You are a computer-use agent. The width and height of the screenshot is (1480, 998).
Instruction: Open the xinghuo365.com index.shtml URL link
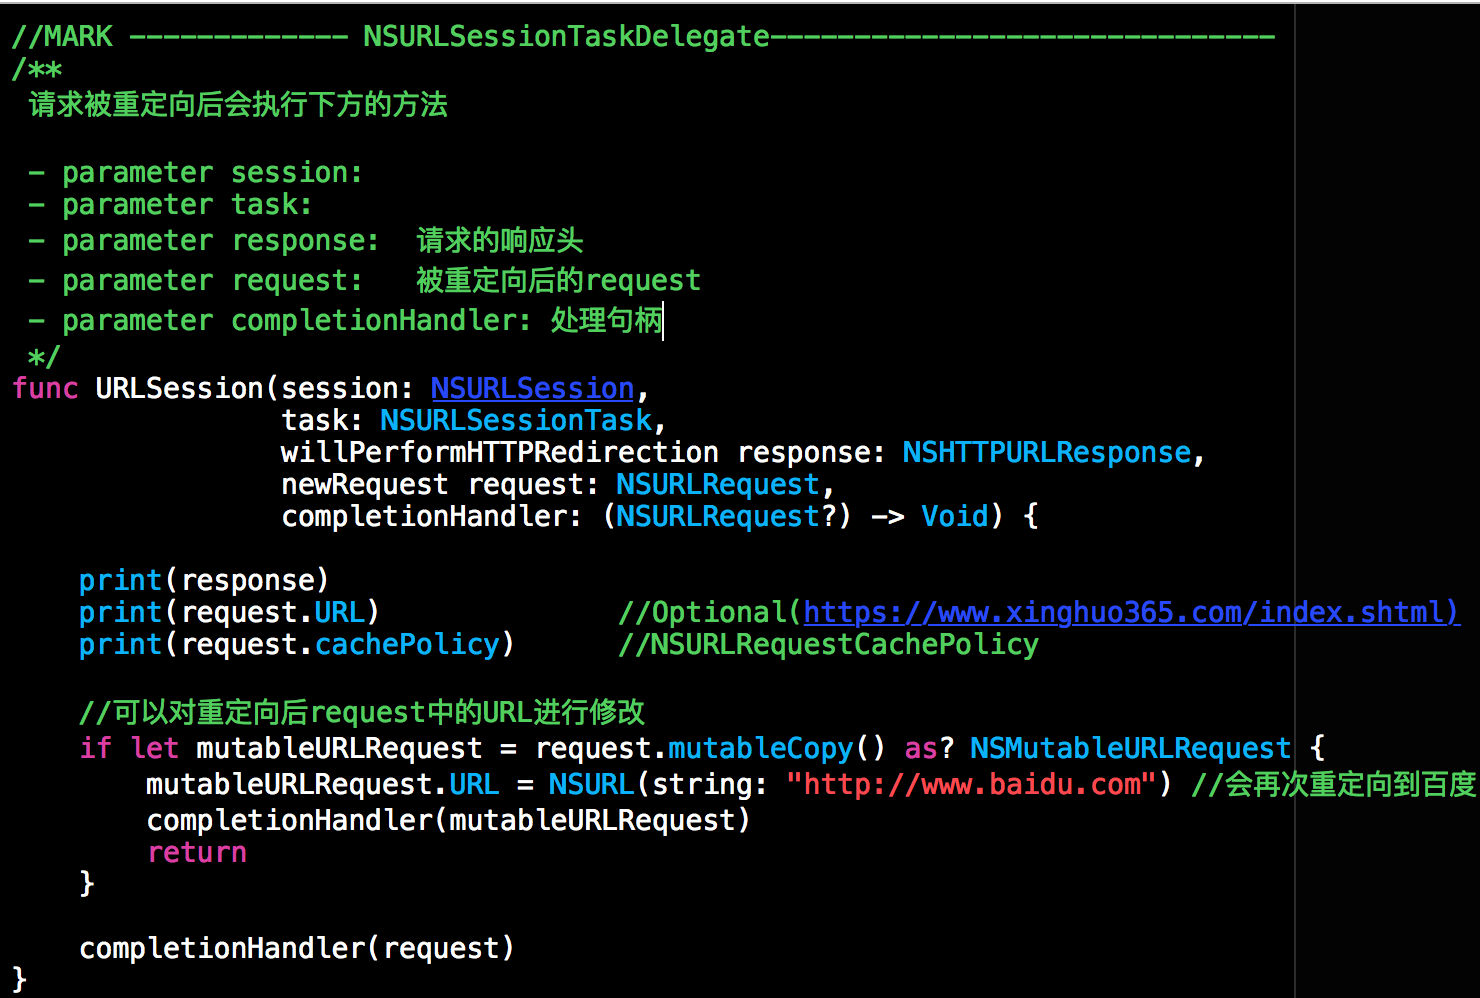click(1131, 612)
